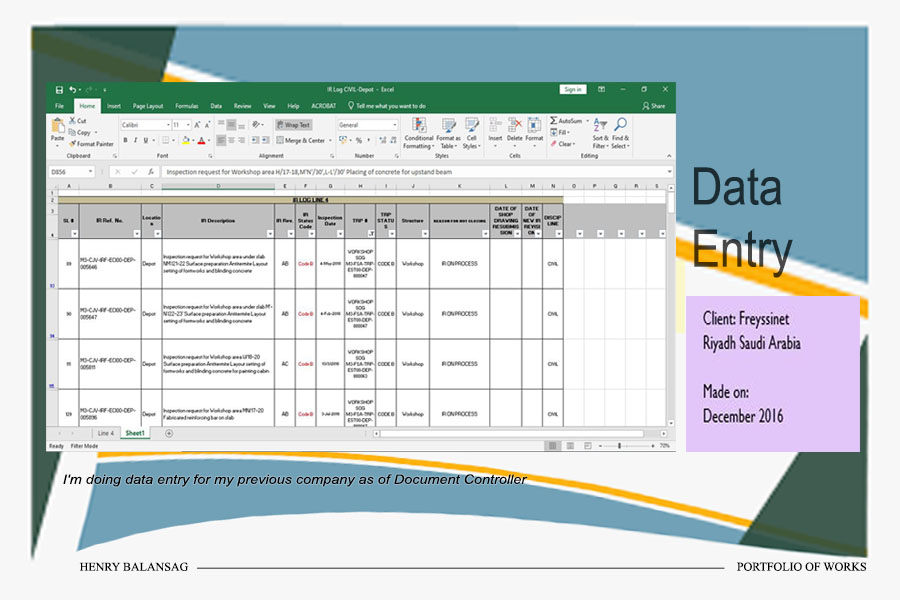Screen dimensions: 900x600
Task: Switch to the Data tab
Action: (216, 106)
